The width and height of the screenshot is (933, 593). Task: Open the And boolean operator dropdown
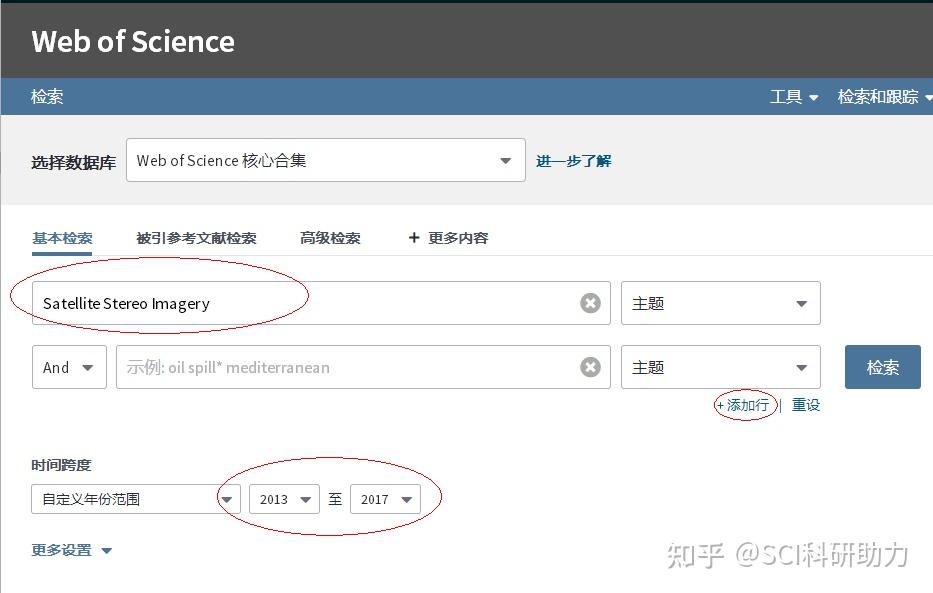pos(69,367)
